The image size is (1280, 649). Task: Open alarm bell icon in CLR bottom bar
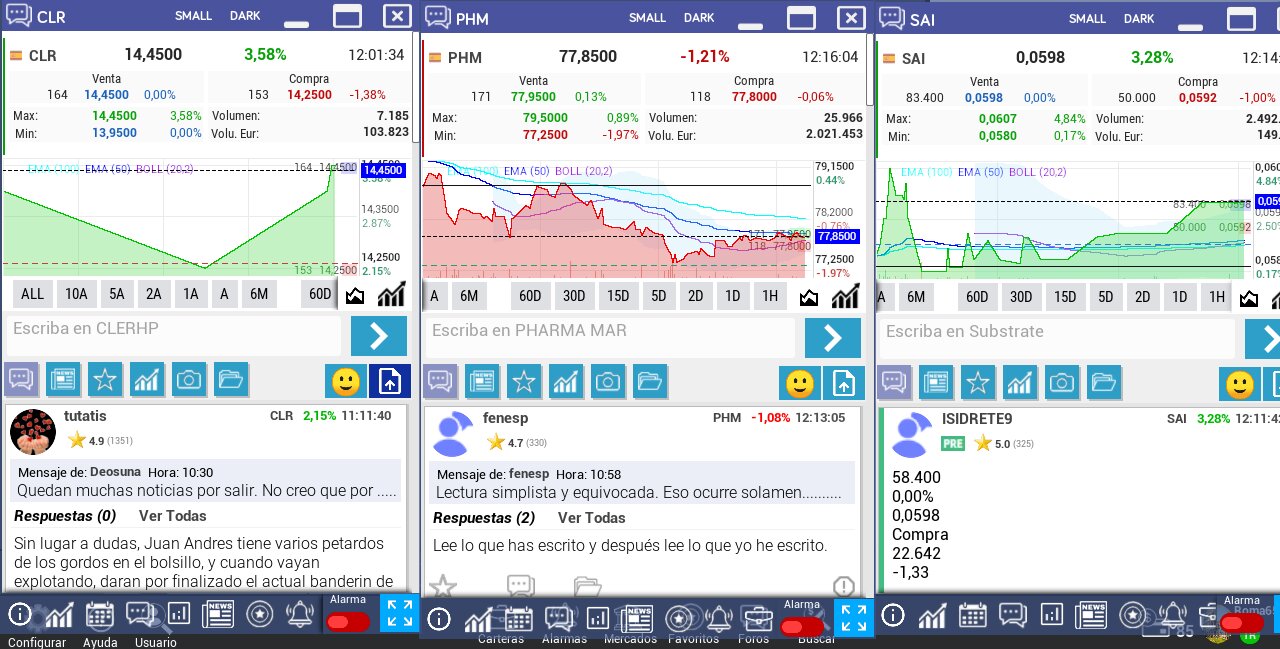click(300, 614)
